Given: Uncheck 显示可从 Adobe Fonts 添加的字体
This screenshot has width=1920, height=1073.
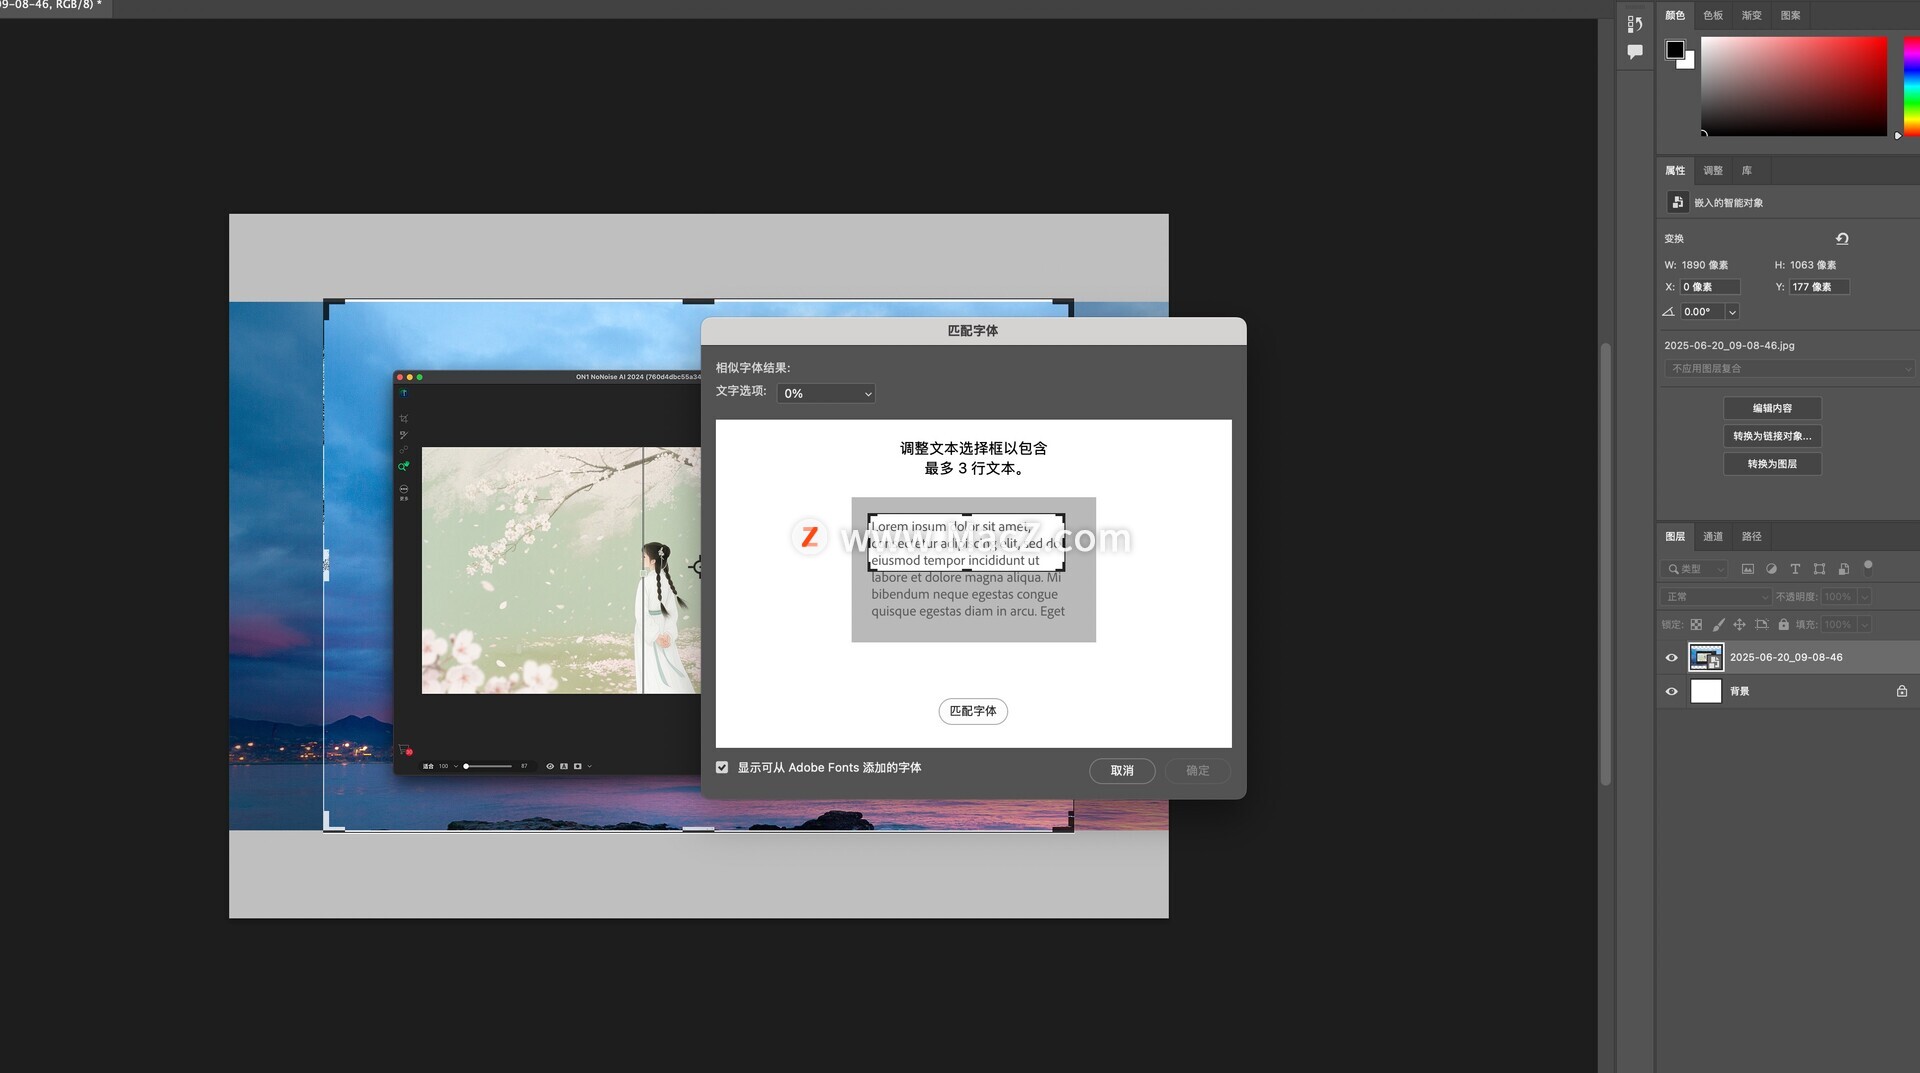Looking at the screenshot, I should coord(722,768).
